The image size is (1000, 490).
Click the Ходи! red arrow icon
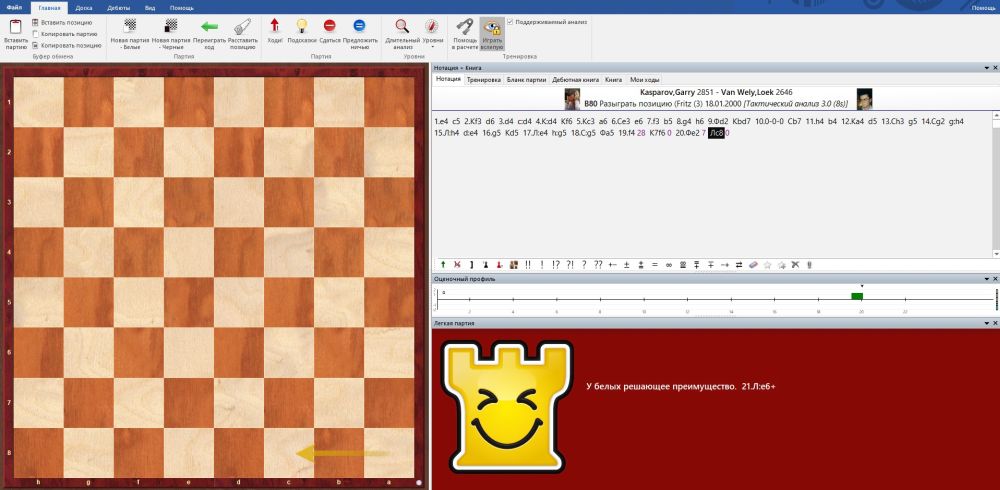point(275,30)
